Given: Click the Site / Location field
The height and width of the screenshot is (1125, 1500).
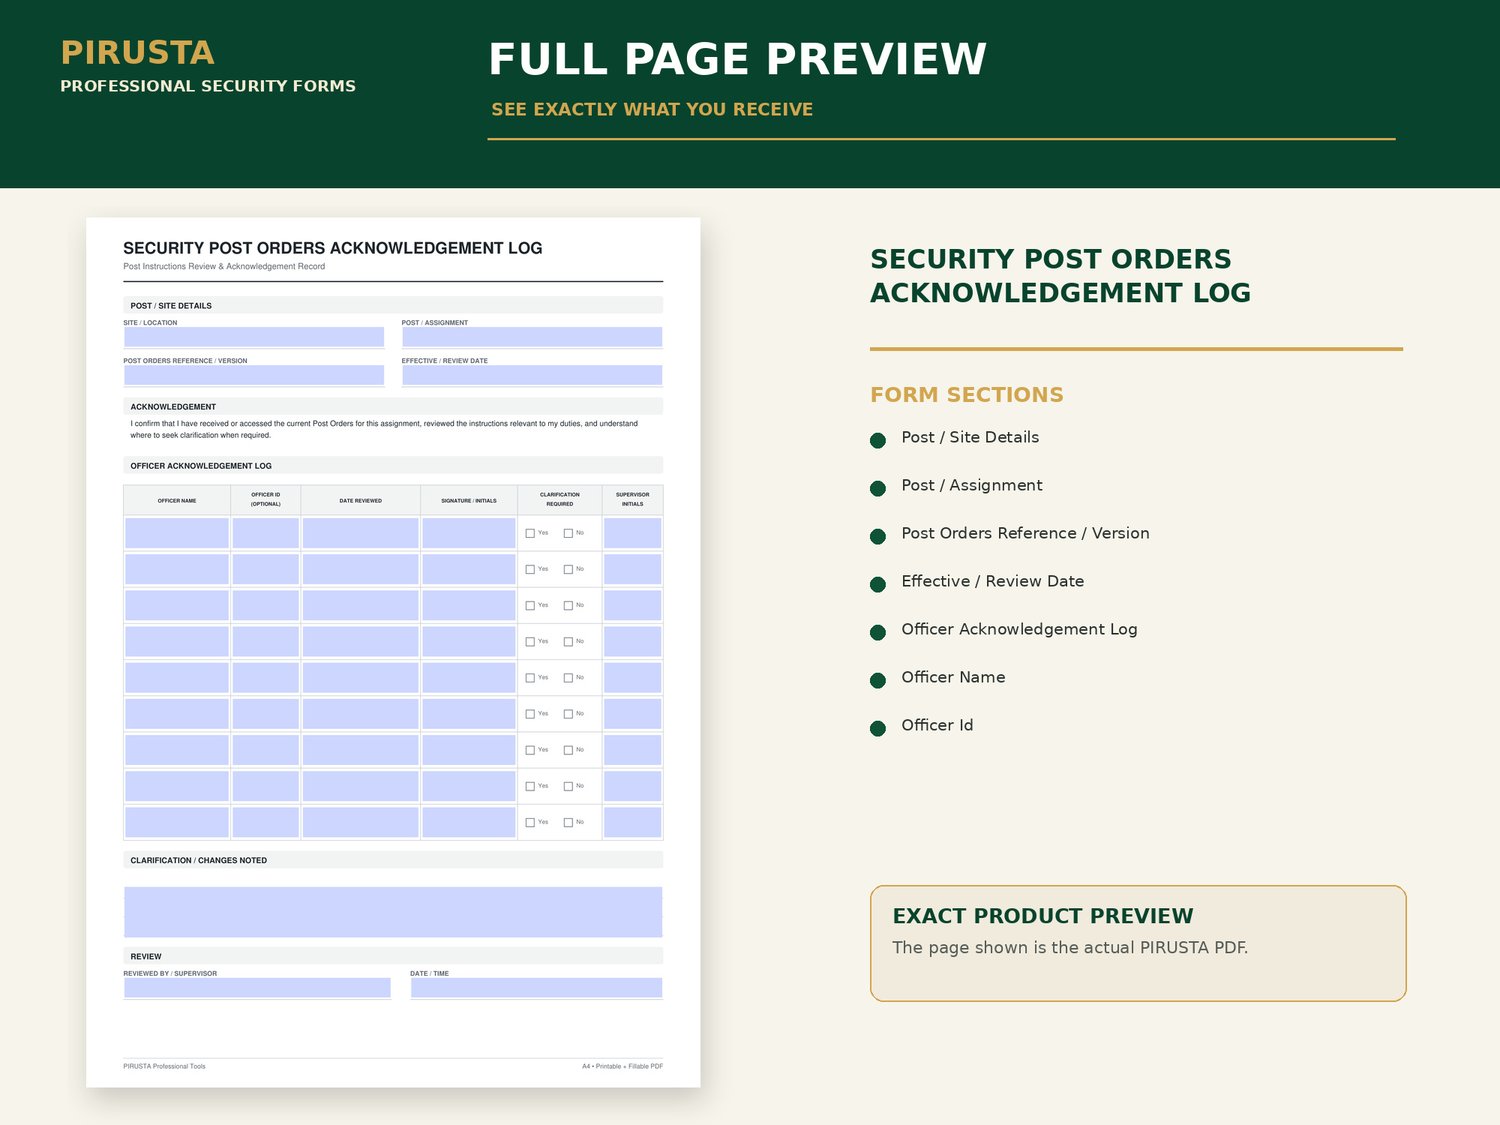Looking at the screenshot, I should coord(254,337).
